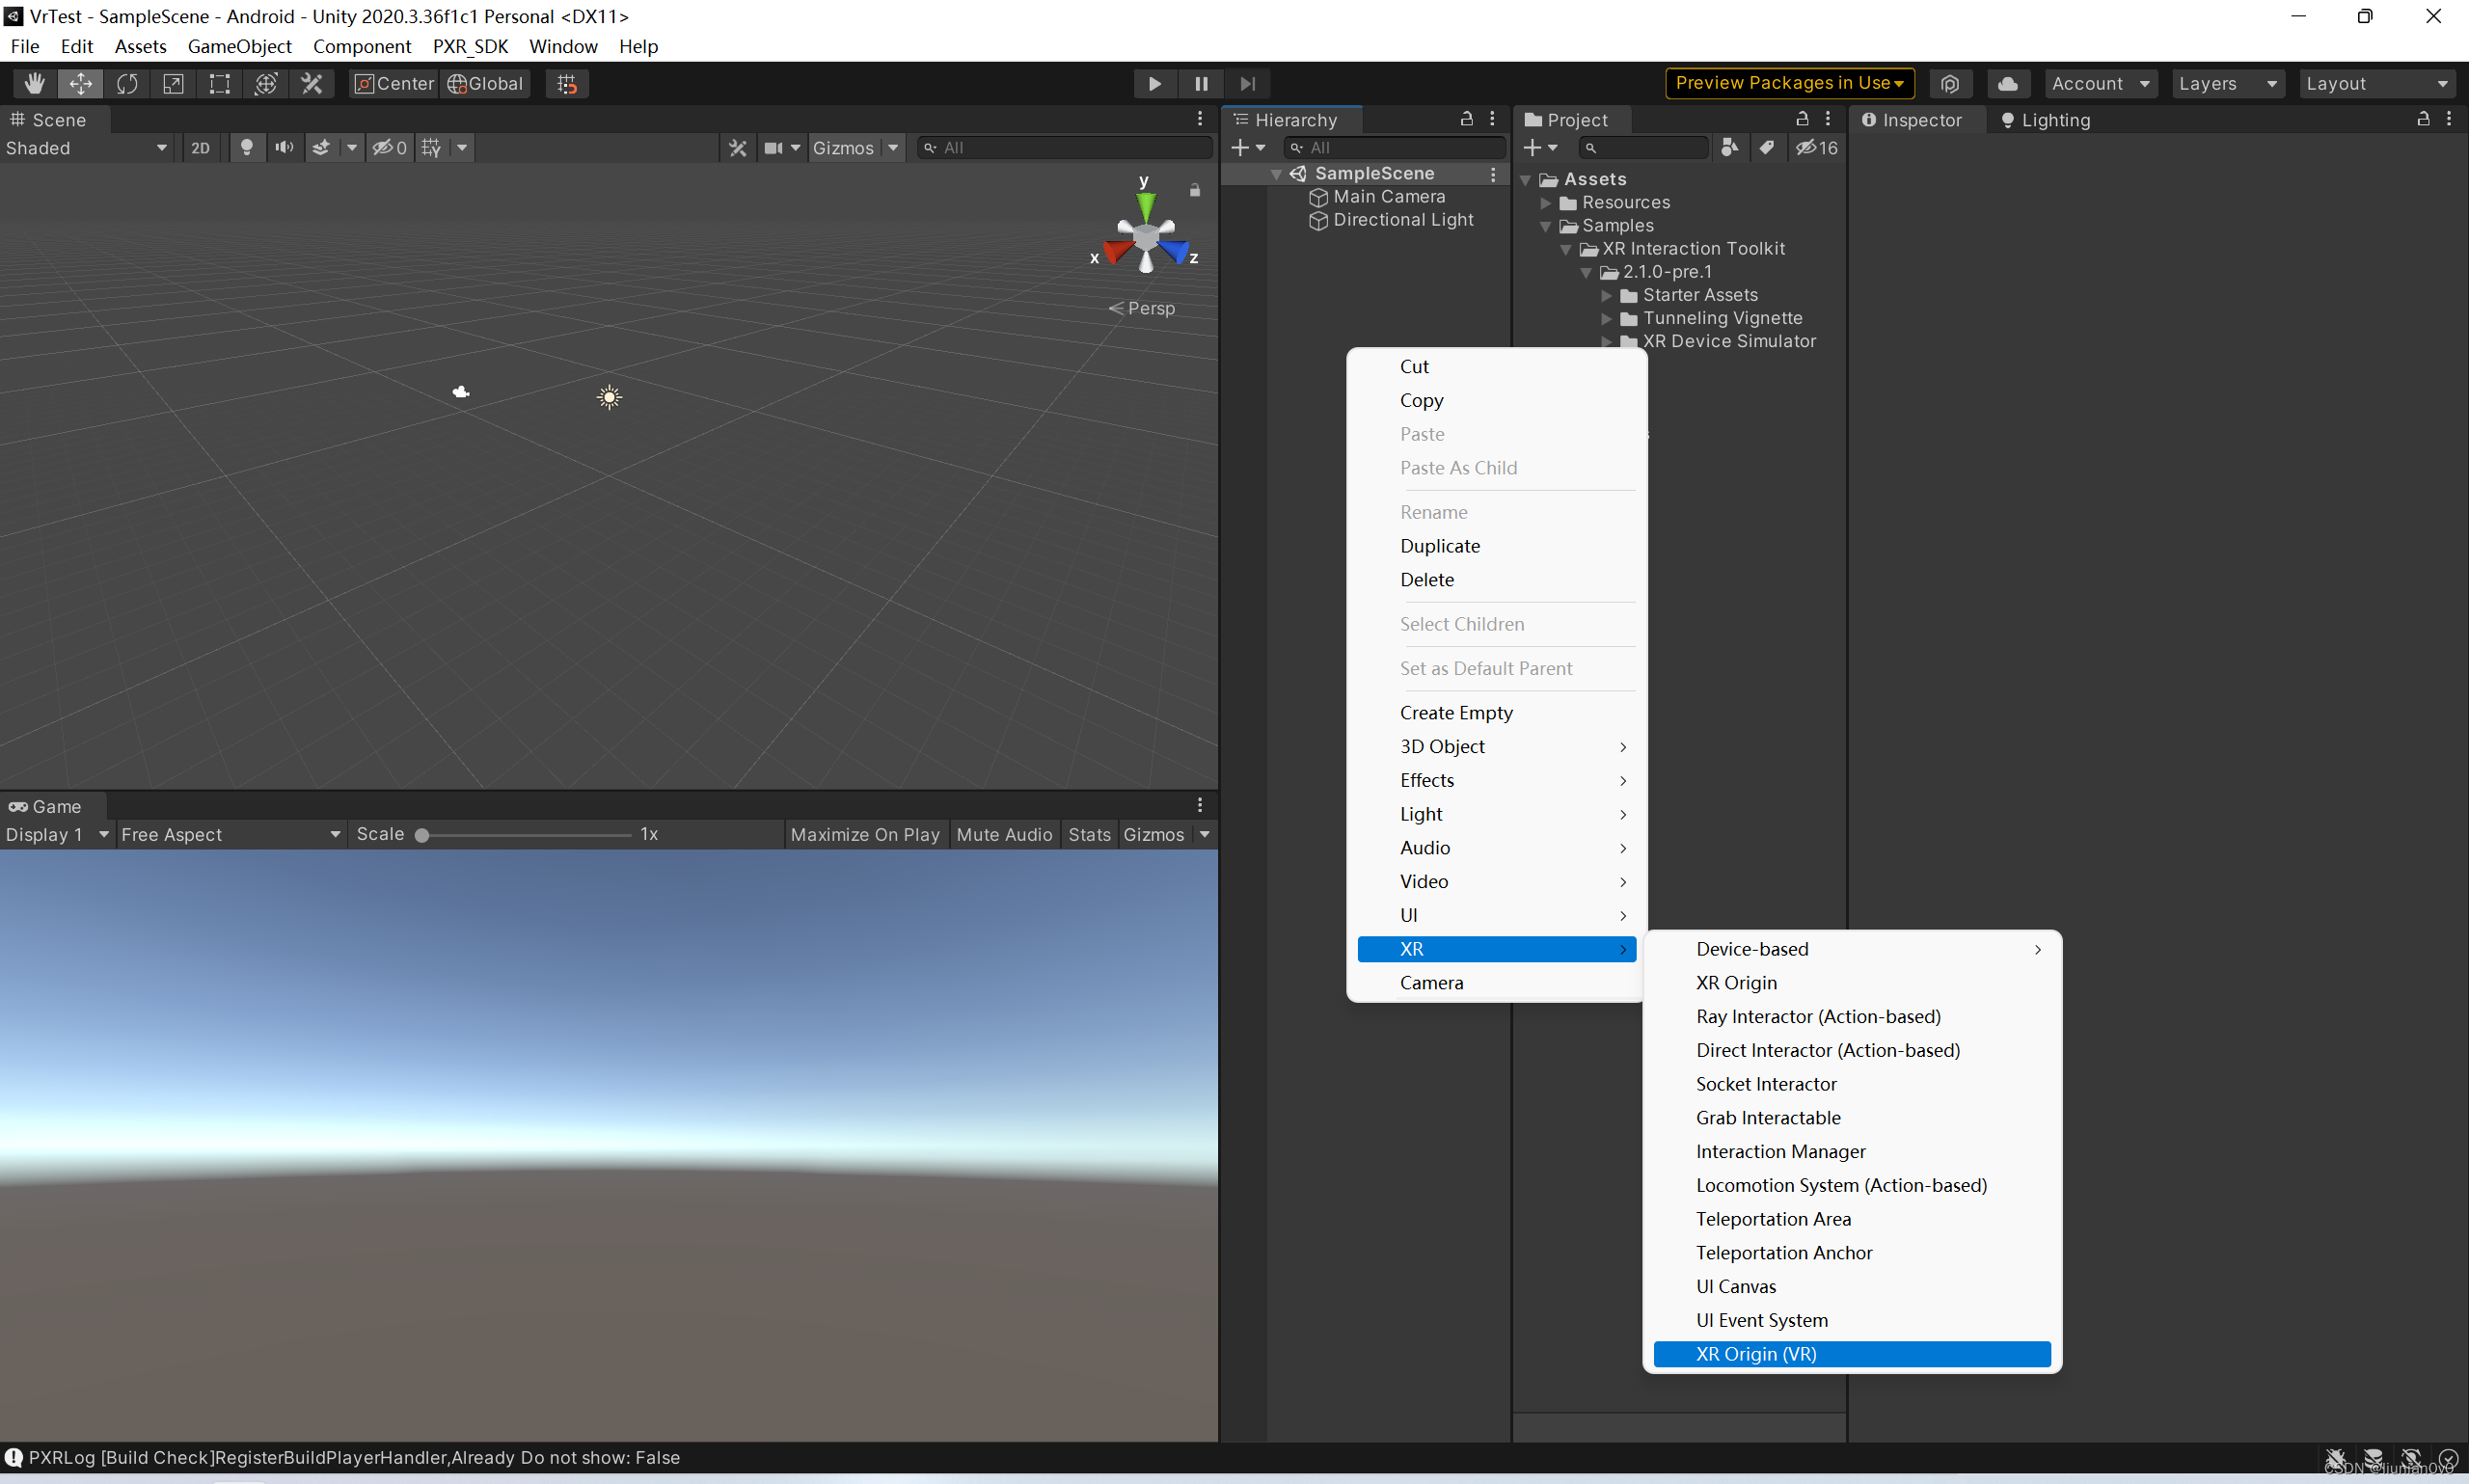2469x1484 pixels.
Task: Open the Shaded draw mode dropdown
Action: pyautogui.click(x=85, y=147)
